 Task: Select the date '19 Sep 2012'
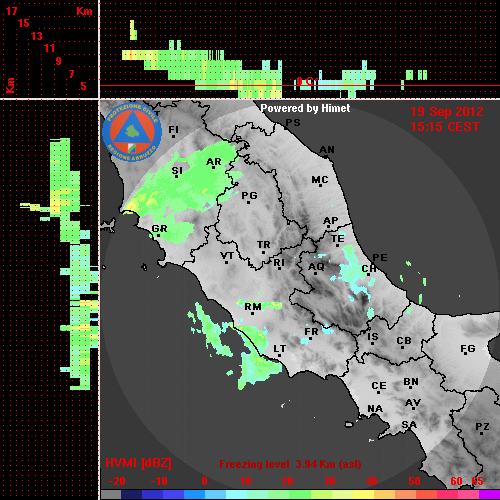447,112
